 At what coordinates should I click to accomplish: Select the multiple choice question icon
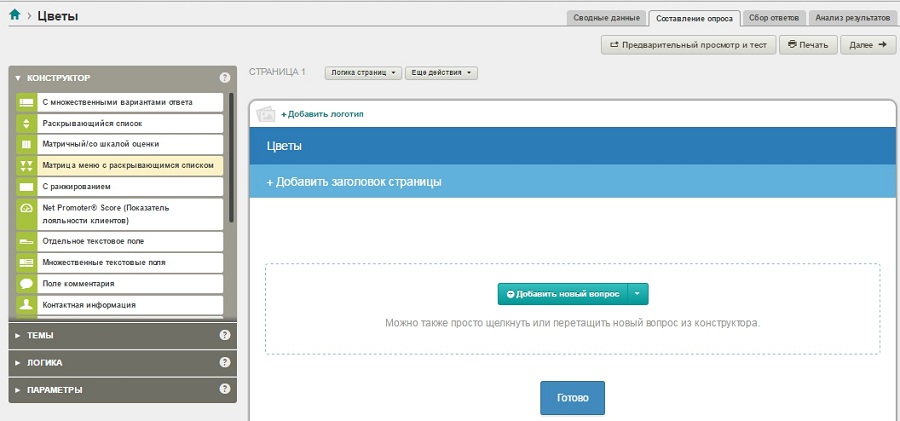(26, 103)
